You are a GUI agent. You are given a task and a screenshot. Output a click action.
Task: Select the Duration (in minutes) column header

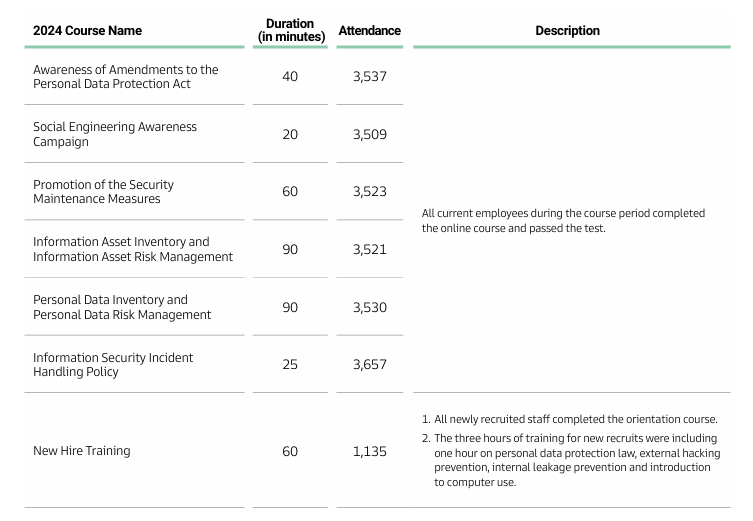tap(290, 30)
